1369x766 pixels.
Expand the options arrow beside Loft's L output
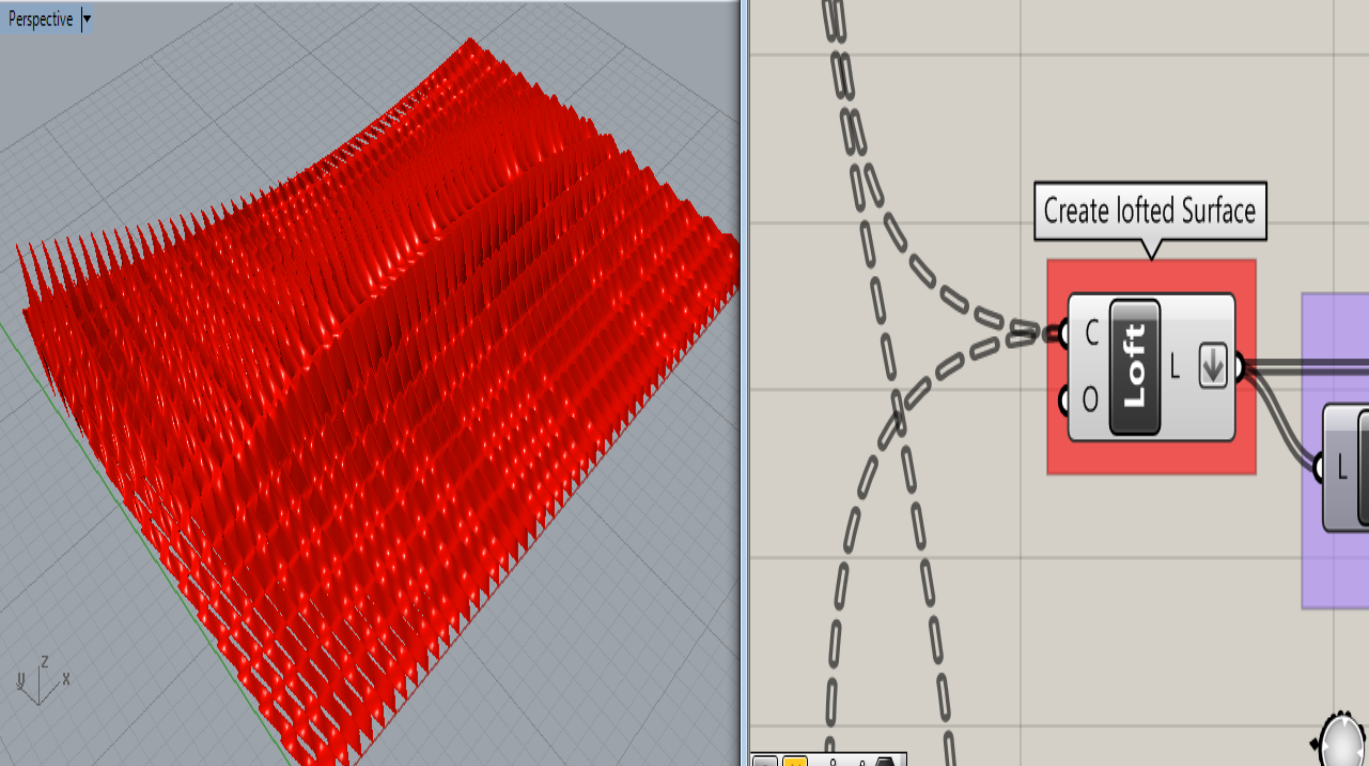1212,366
